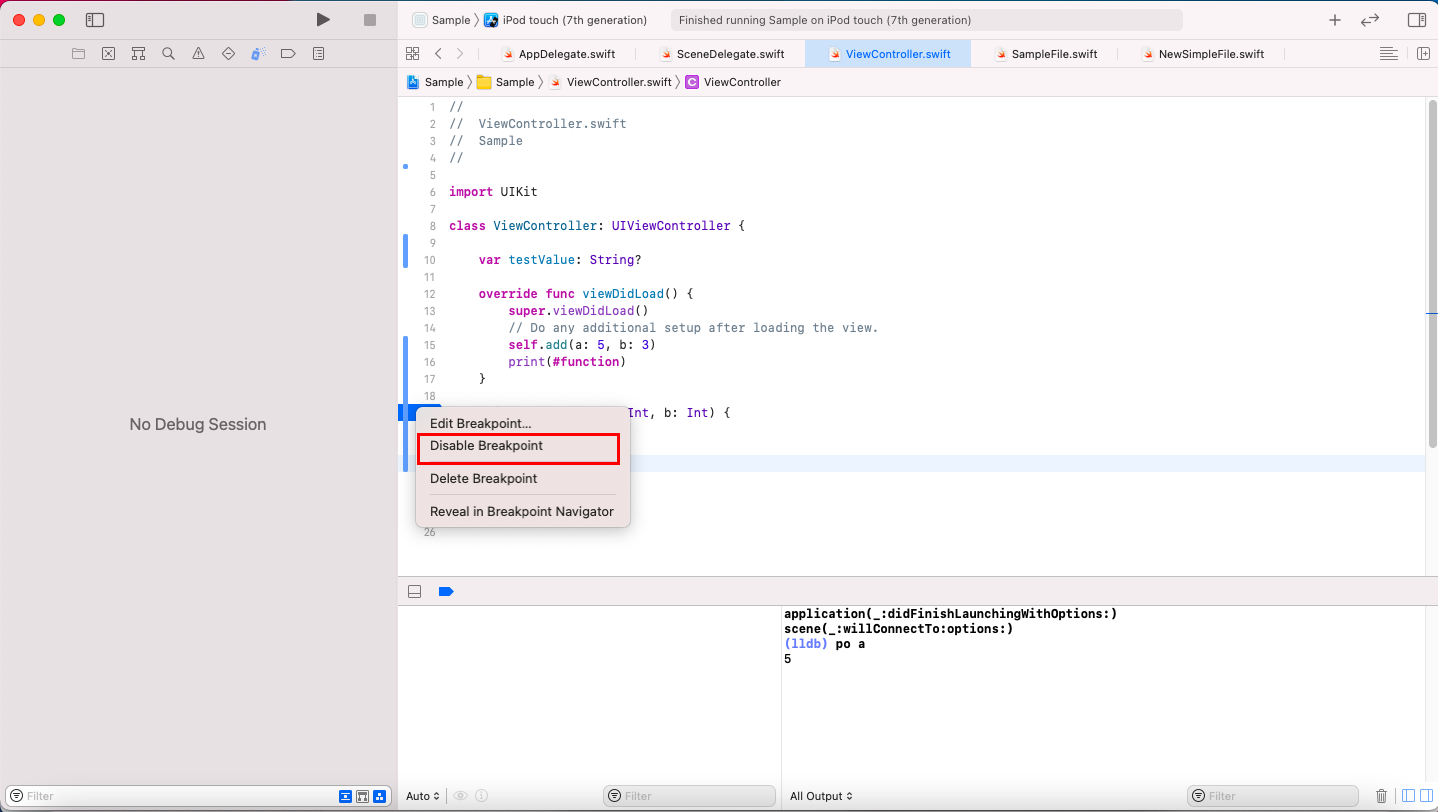The image size is (1438, 812).
Task: Open Sample folder in jump bar
Action: (x=506, y=82)
